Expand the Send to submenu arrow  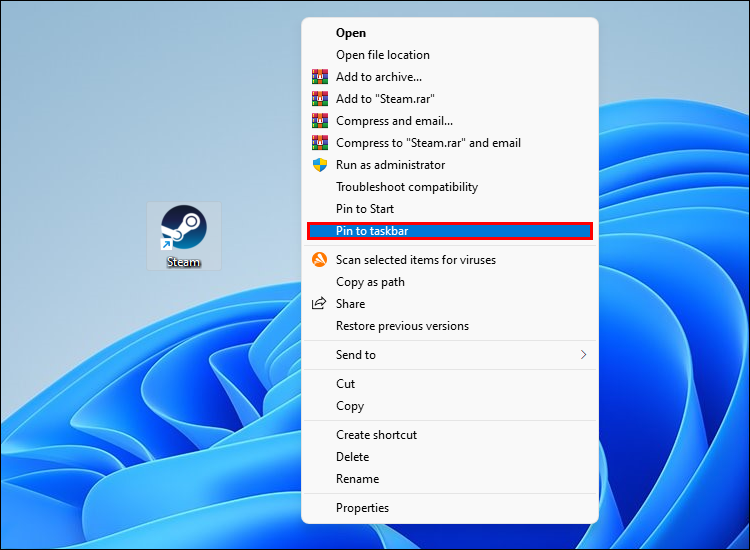583,354
